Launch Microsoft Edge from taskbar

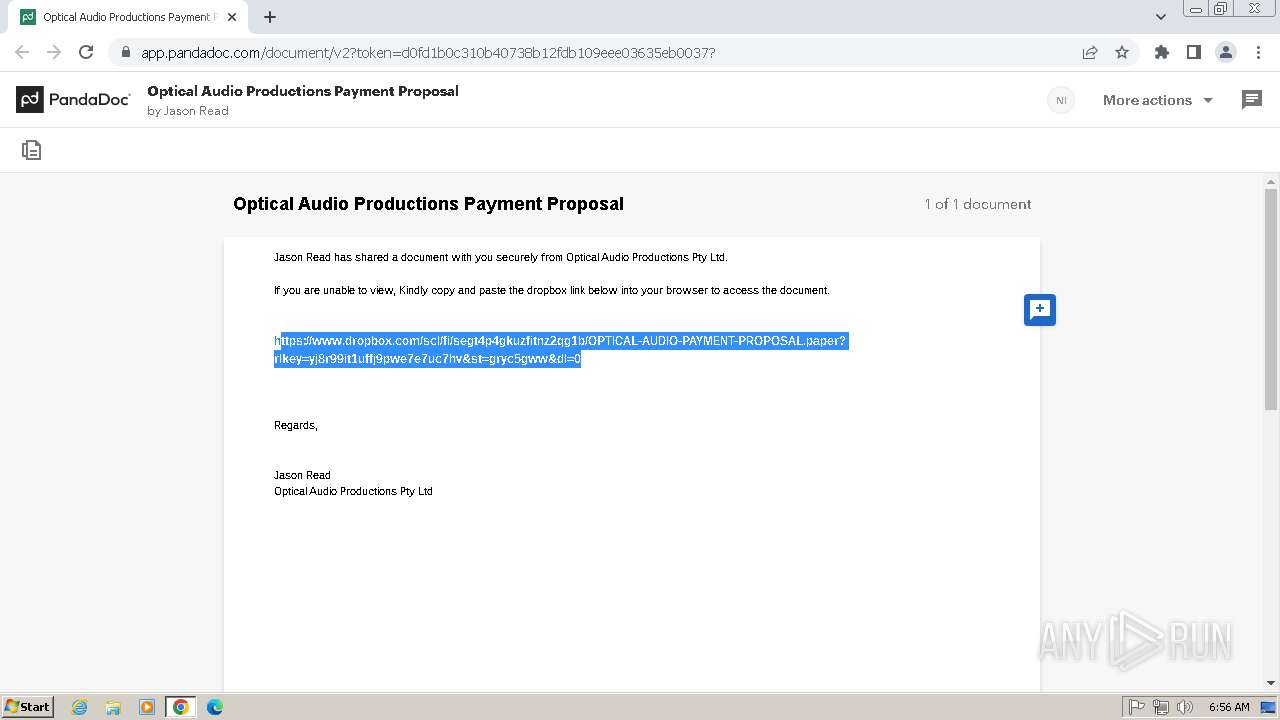[x=215, y=707]
